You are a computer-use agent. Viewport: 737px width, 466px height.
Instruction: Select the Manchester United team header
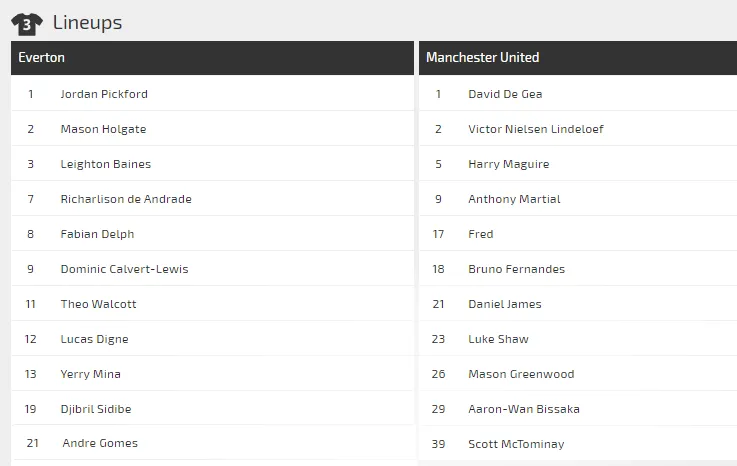482,58
